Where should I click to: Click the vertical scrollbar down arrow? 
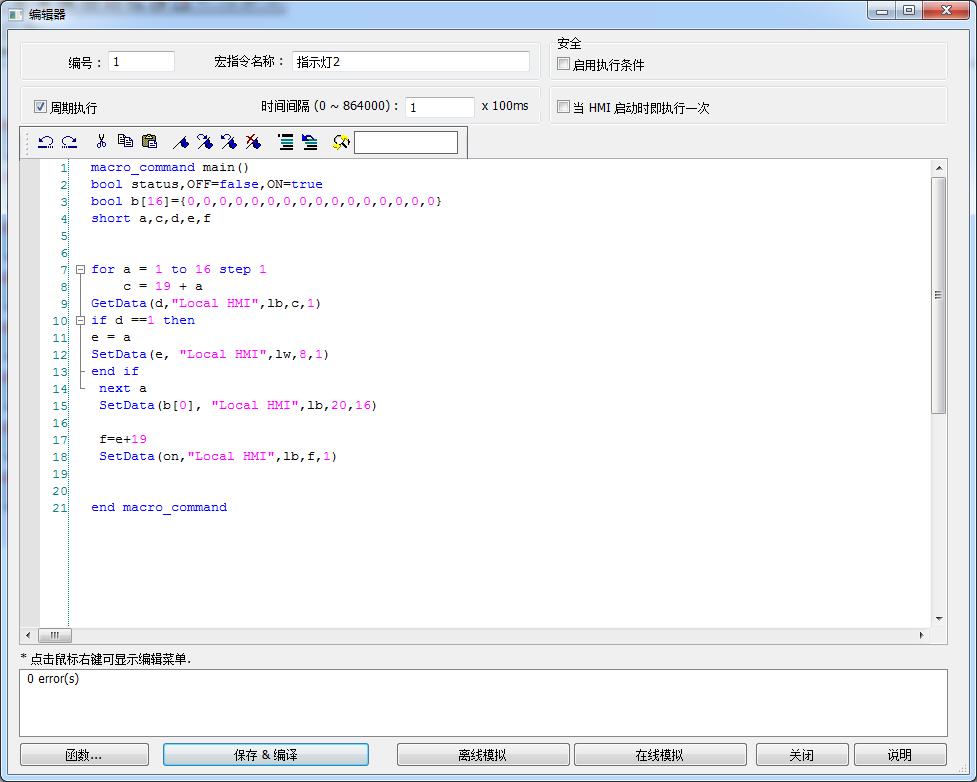pos(938,619)
